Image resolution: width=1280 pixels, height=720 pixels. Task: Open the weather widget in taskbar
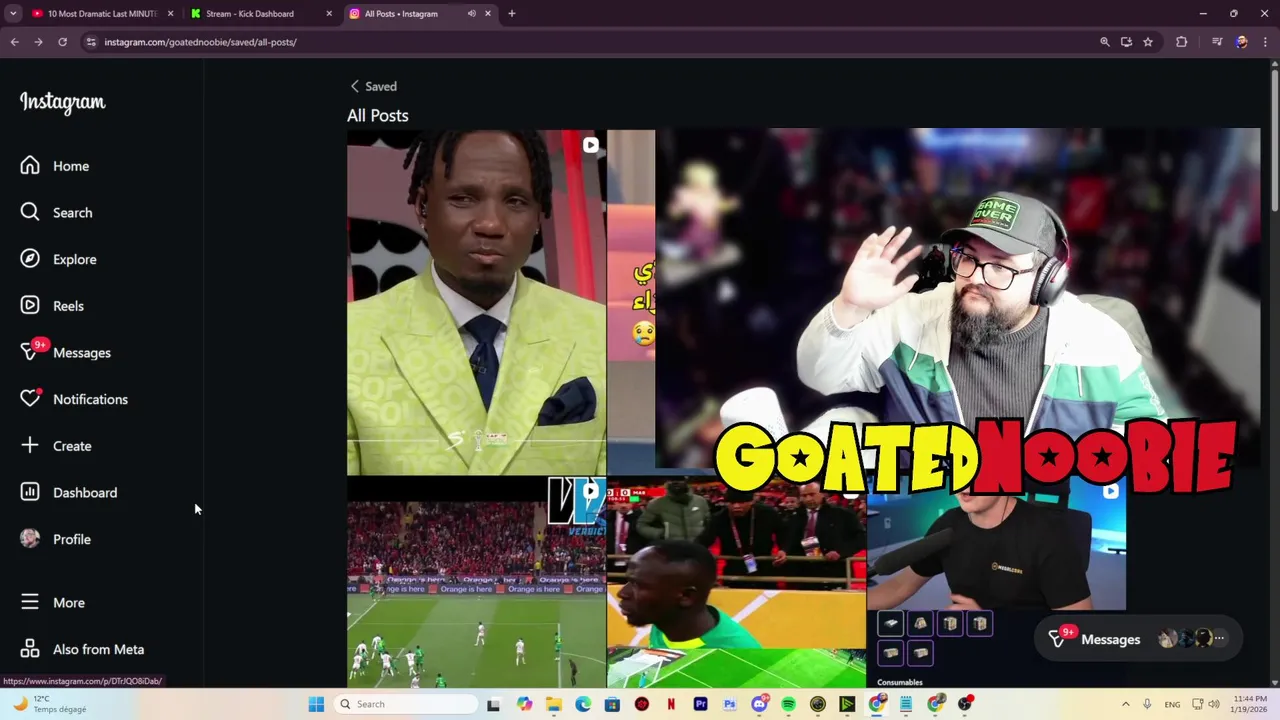tap(48, 704)
